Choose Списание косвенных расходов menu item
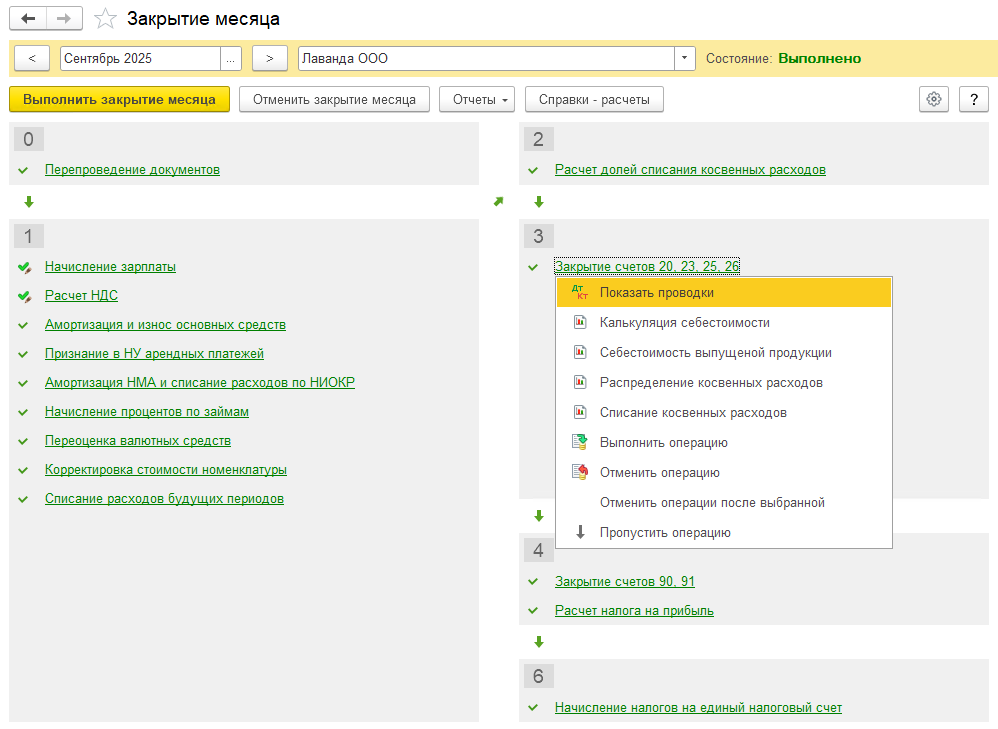 tap(693, 413)
